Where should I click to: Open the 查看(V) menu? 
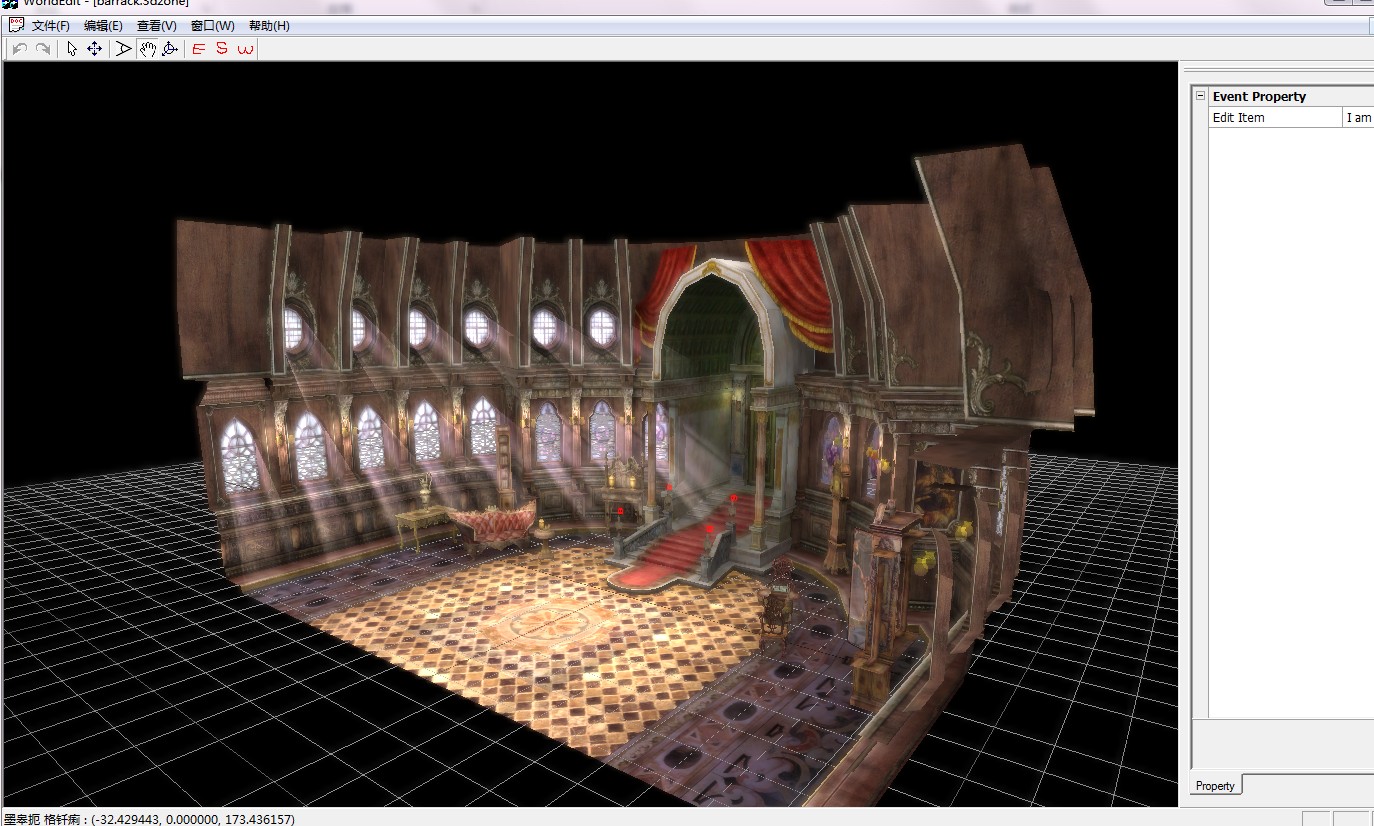(x=157, y=26)
